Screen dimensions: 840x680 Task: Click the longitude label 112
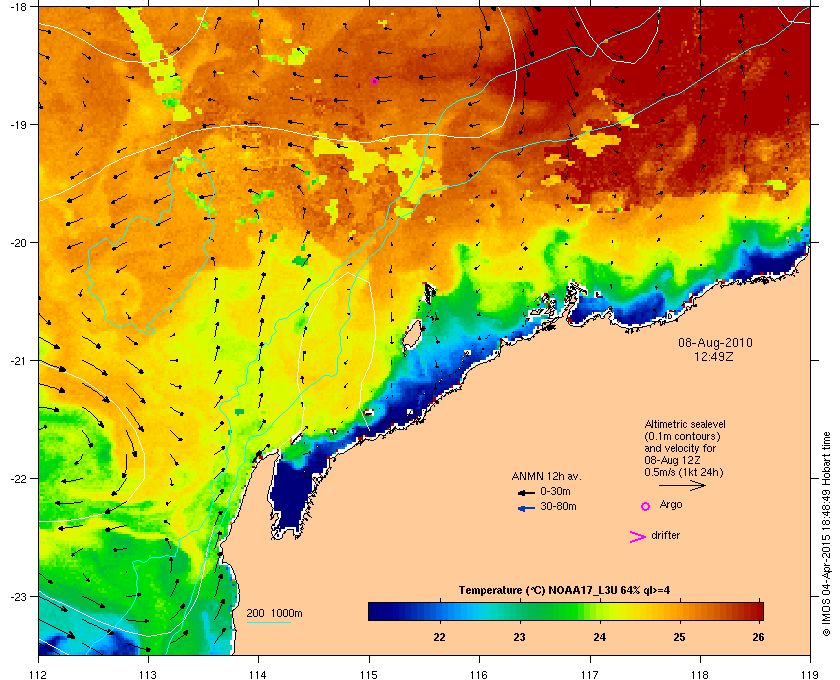pos(38,675)
